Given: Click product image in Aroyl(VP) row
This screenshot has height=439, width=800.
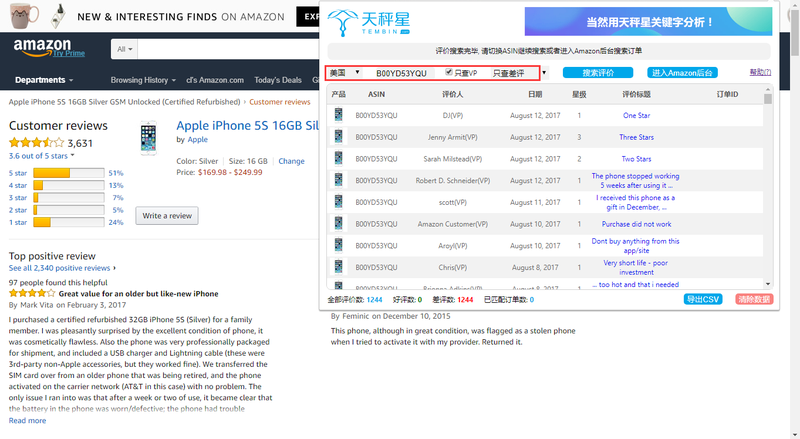Looking at the screenshot, I should pos(338,245).
